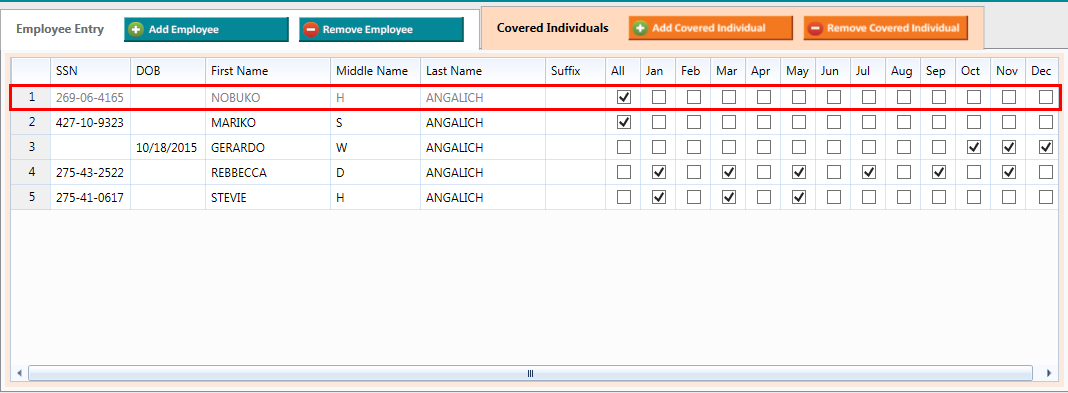Click last name ANGALICH in STEVIE's row
Image resolution: width=1068 pixels, height=393 pixels.
point(483,197)
